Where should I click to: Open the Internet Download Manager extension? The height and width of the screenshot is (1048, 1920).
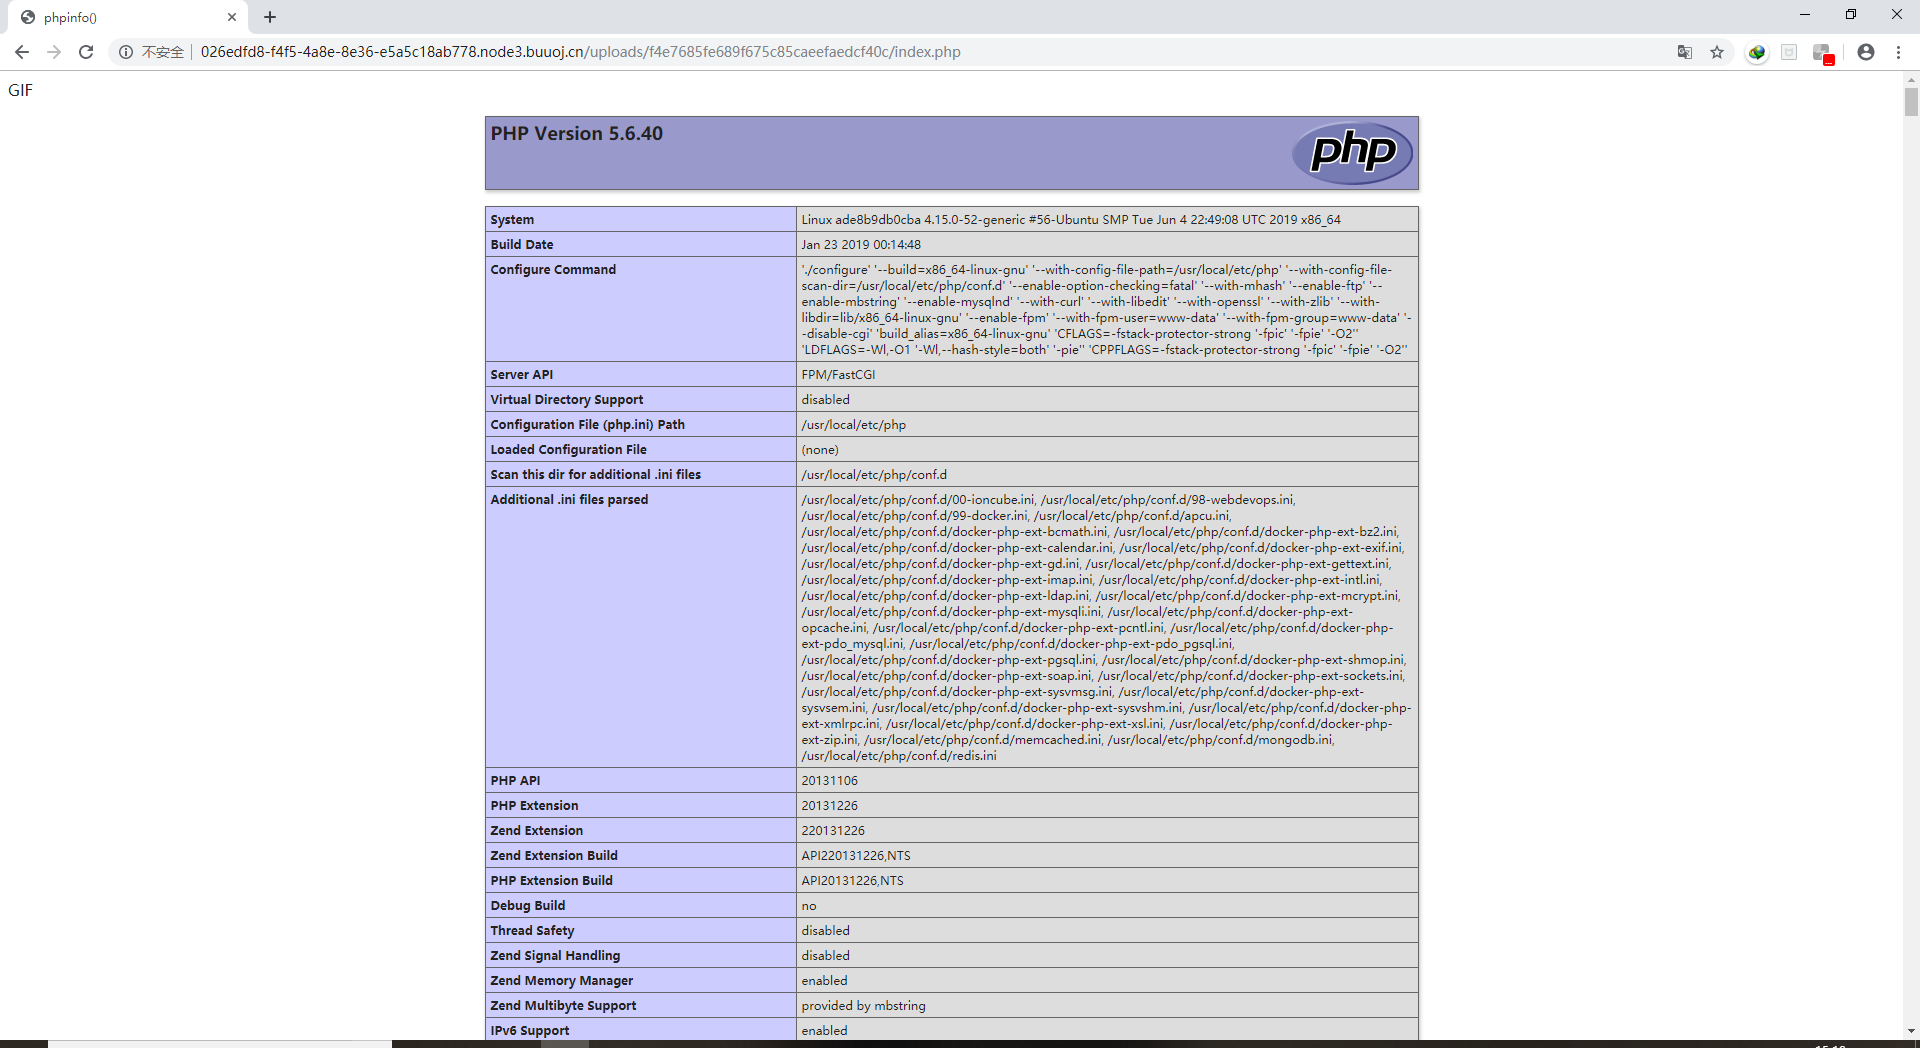point(1757,52)
